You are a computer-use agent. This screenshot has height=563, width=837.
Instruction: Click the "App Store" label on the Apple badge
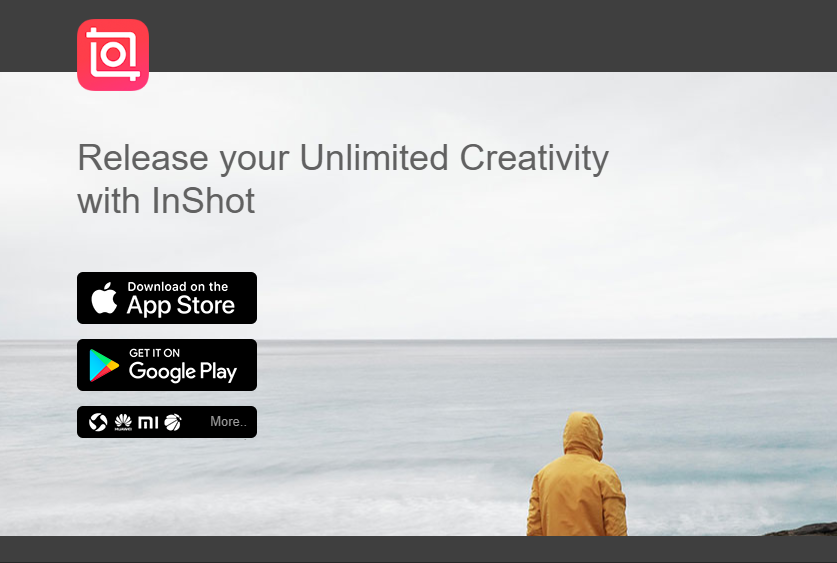180,305
